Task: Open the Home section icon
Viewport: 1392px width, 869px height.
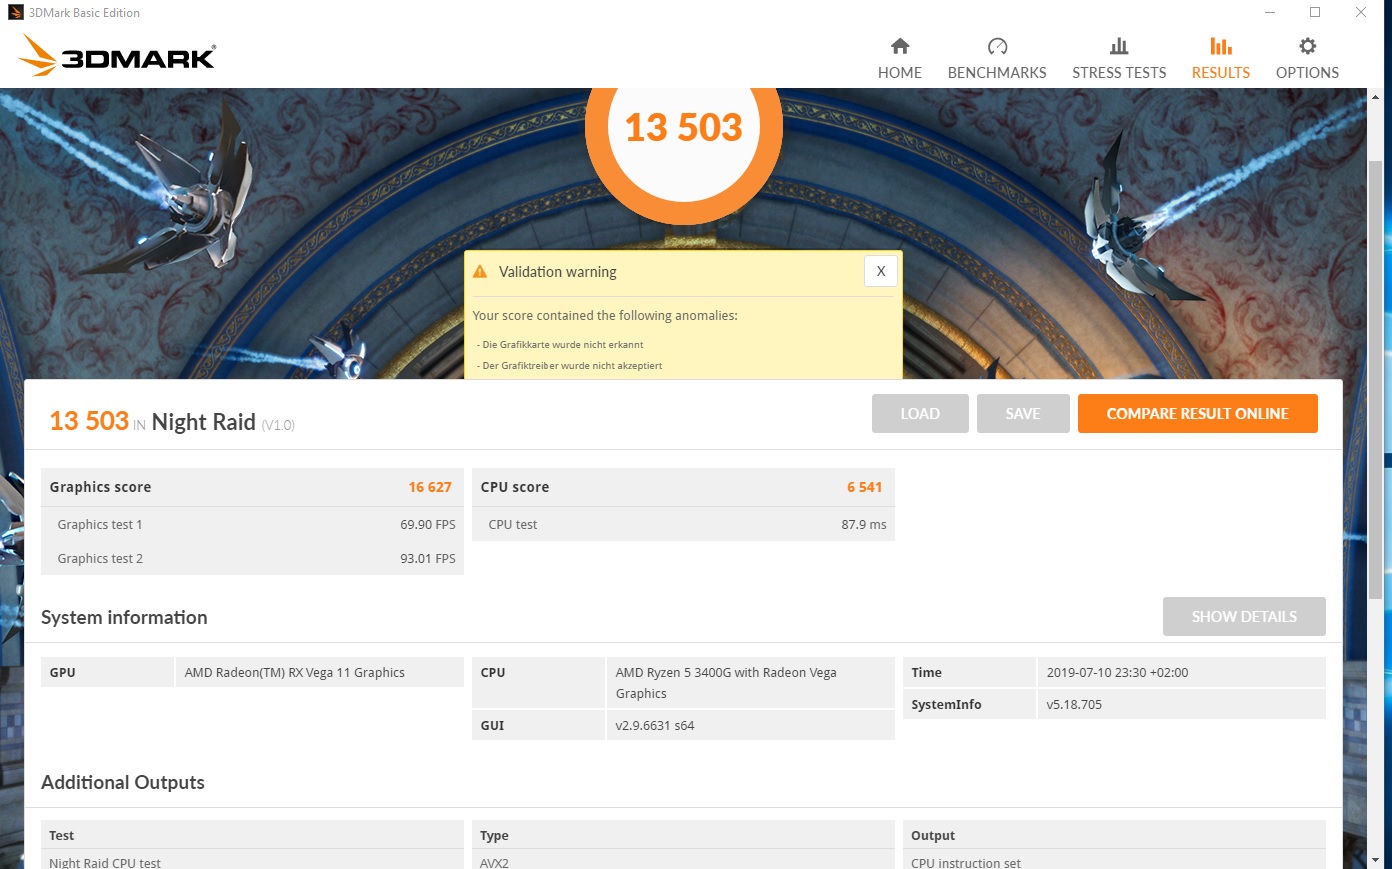Action: click(900, 46)
